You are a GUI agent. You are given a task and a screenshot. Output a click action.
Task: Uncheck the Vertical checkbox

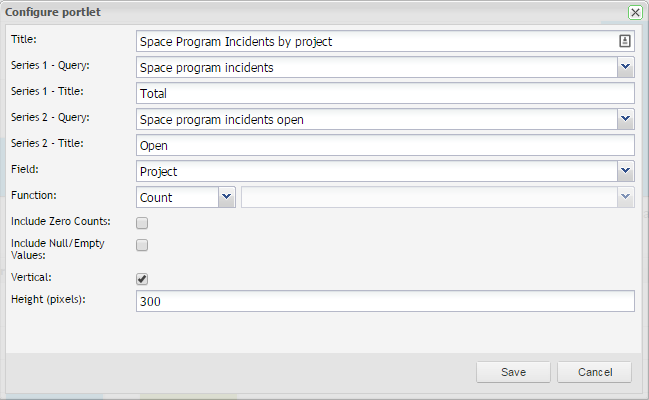[142, 279]
